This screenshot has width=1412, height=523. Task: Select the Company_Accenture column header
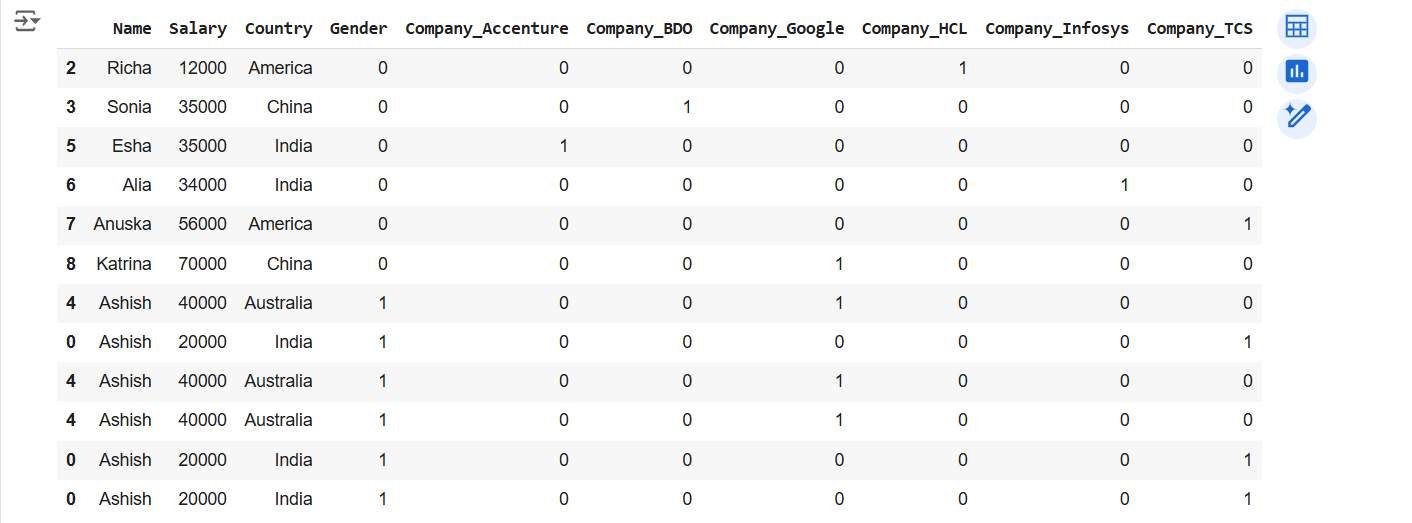(486, 29)
